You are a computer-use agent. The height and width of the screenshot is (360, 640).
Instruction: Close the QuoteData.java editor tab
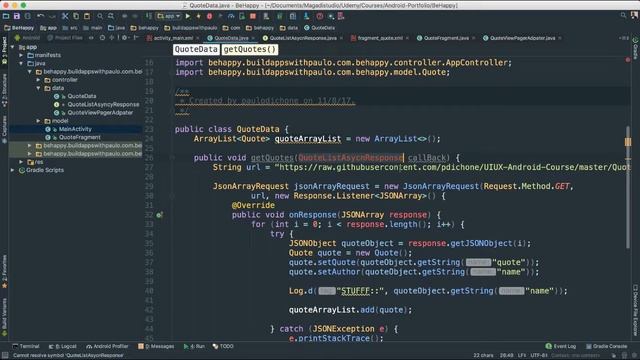253,38
